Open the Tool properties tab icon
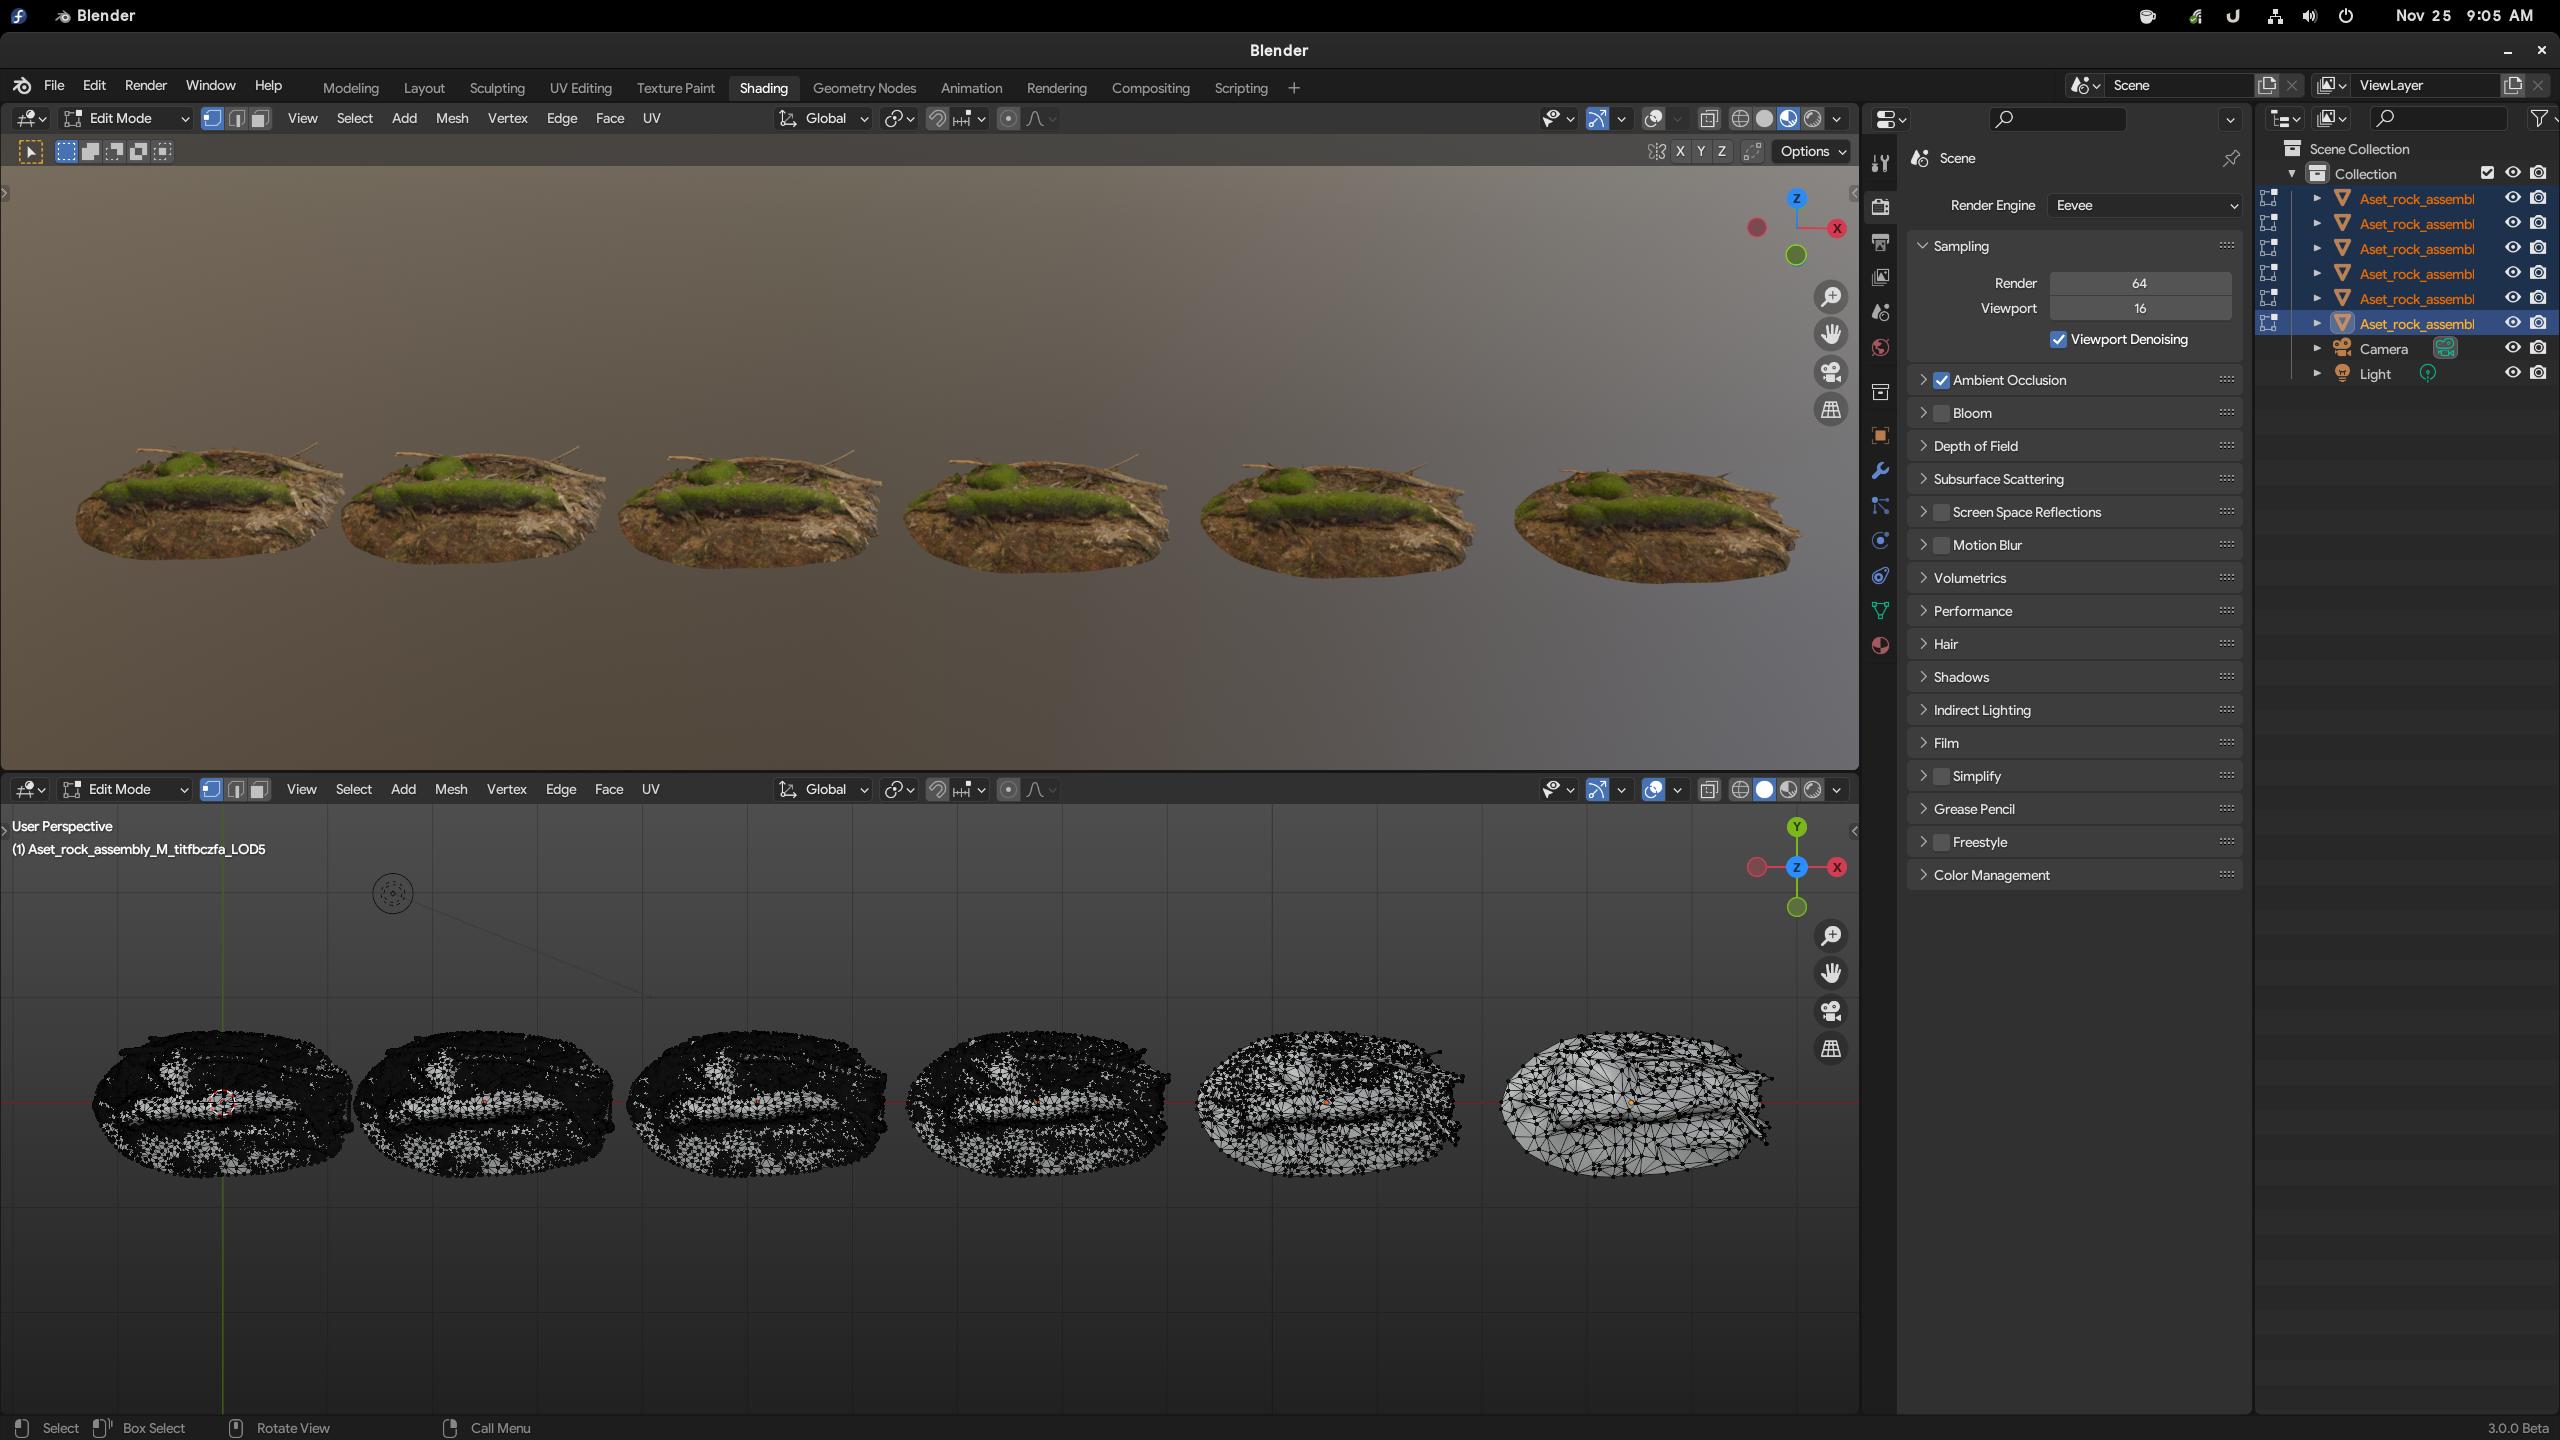This screenshot has height=1440, width=2560. (1880, 164)
